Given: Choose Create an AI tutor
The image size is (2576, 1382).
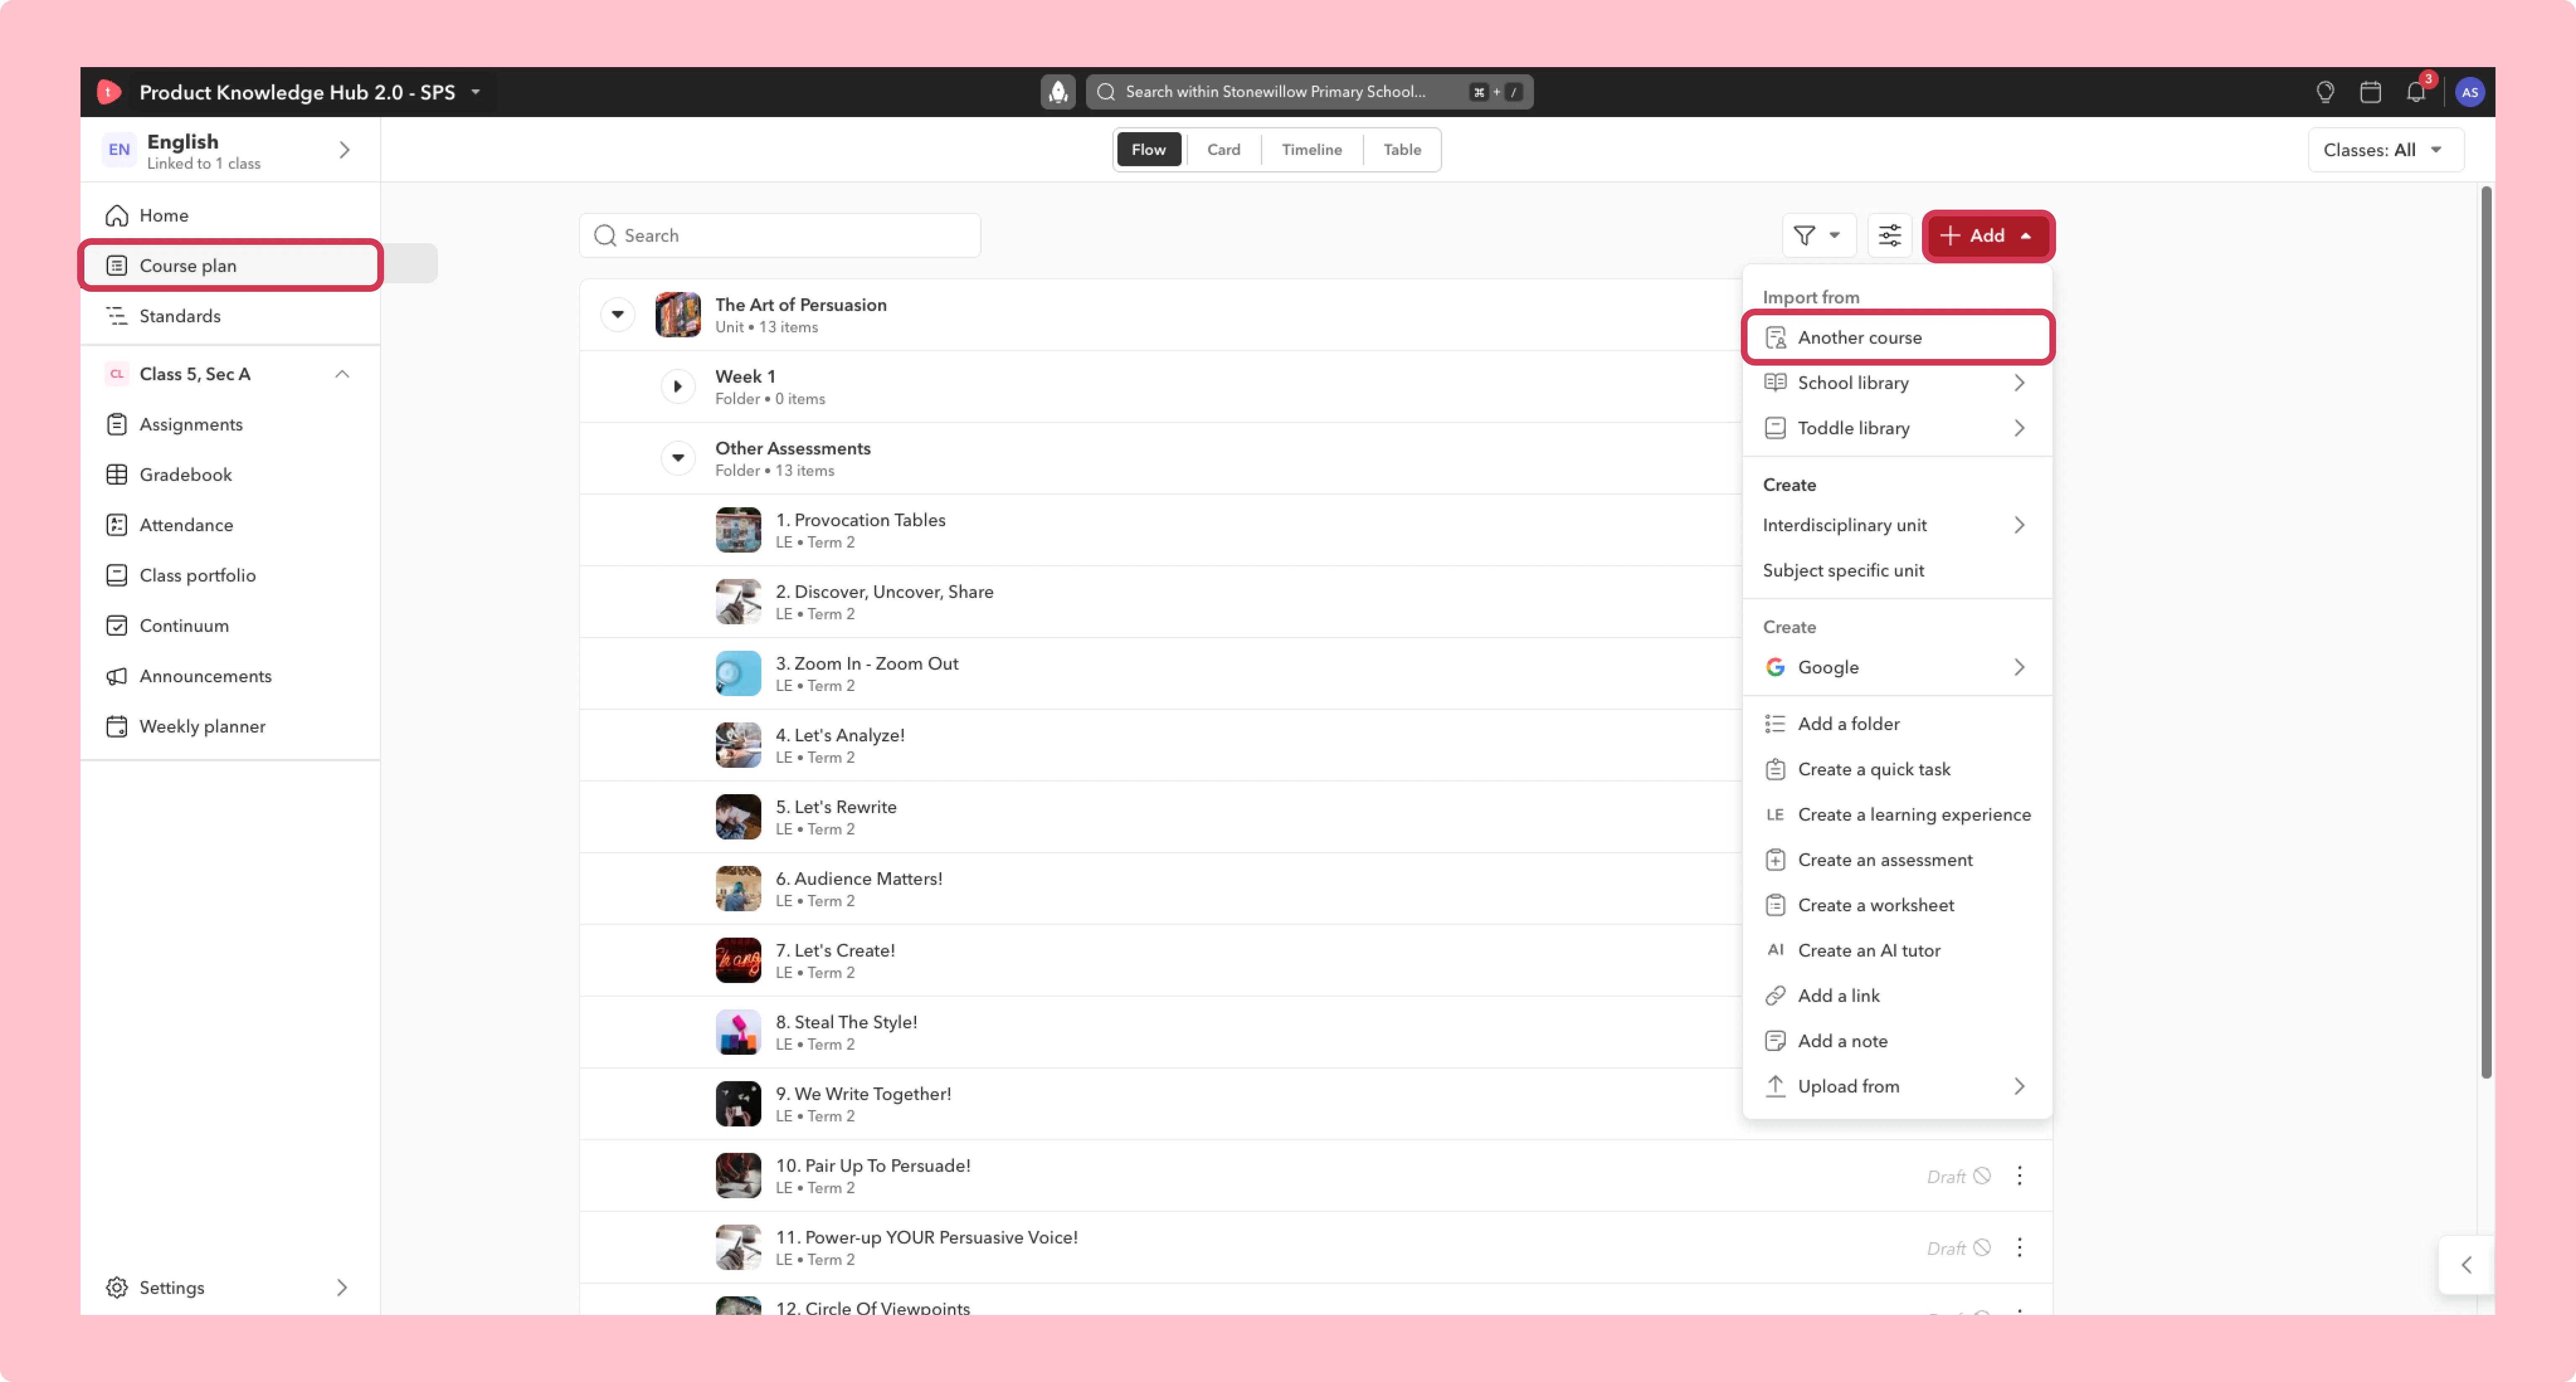Looking at the screenshot, I should coord(1897,950).
